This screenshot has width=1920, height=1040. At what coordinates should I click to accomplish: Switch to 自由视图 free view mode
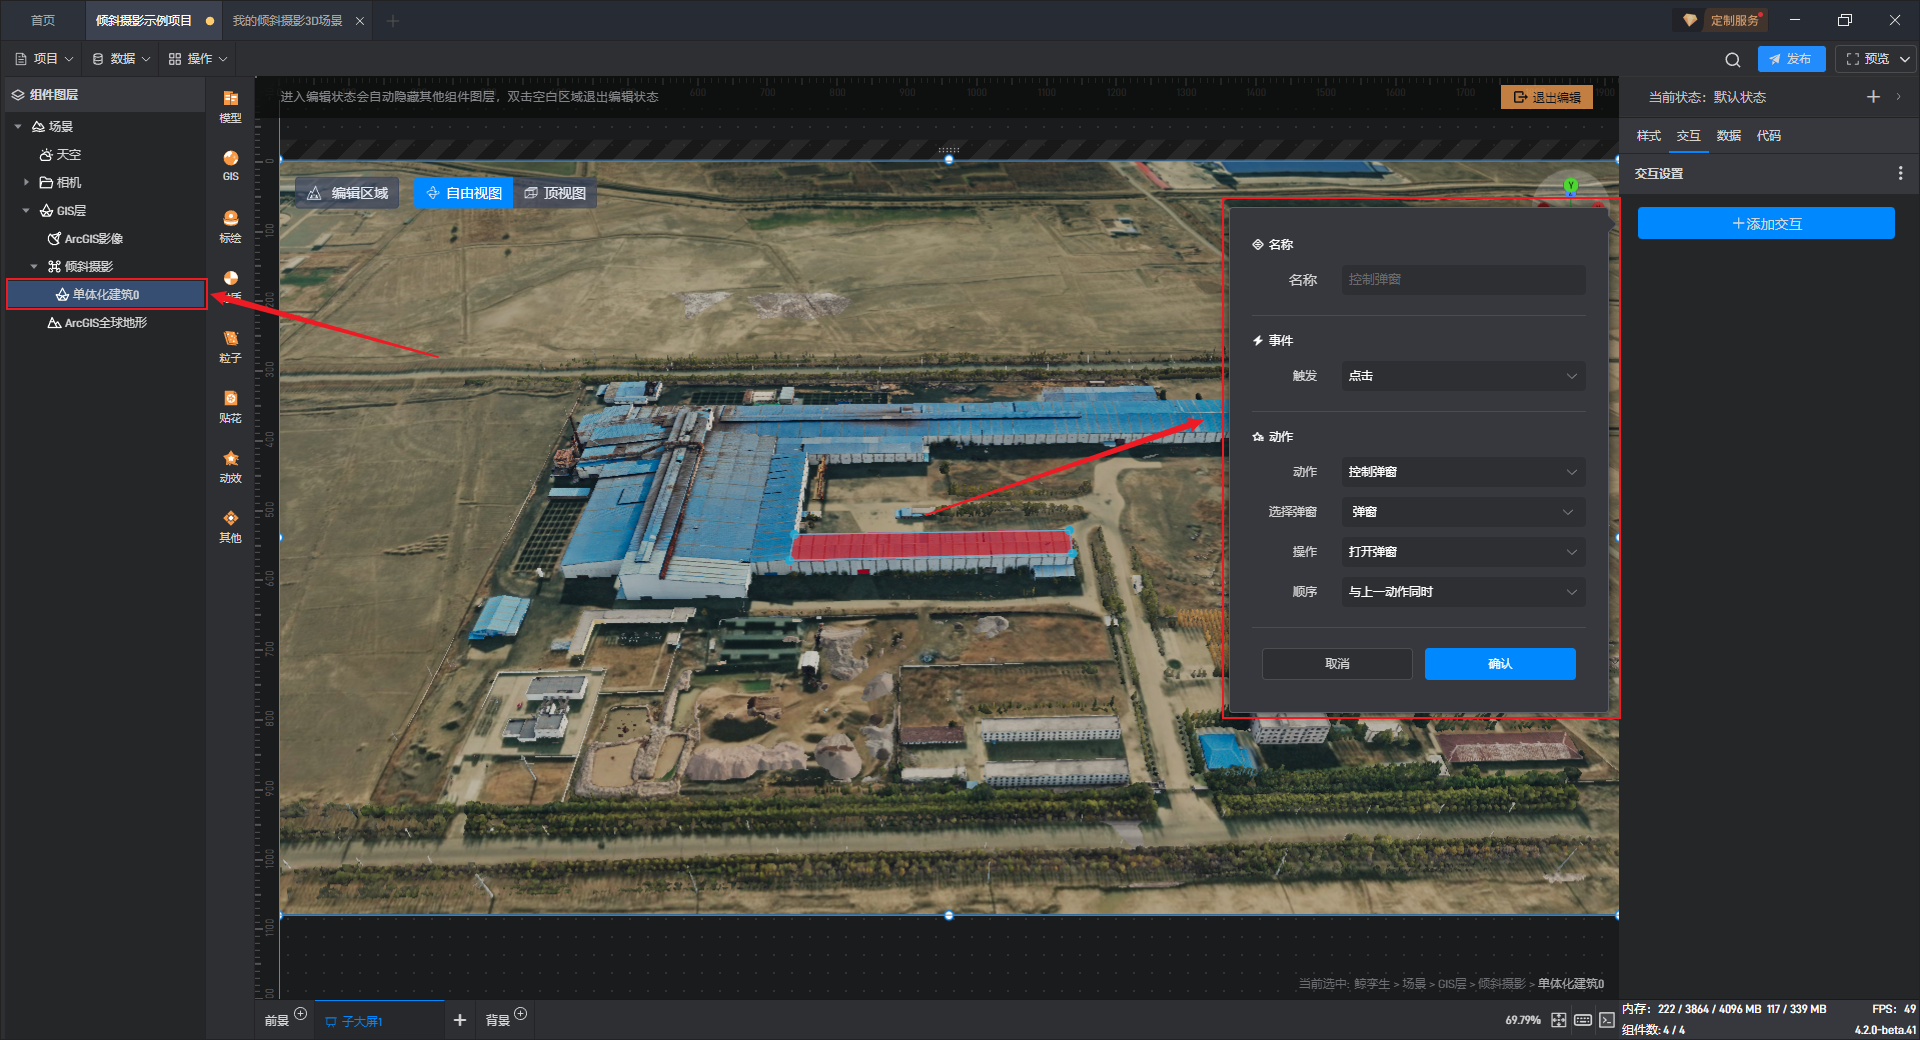(463, 193)
